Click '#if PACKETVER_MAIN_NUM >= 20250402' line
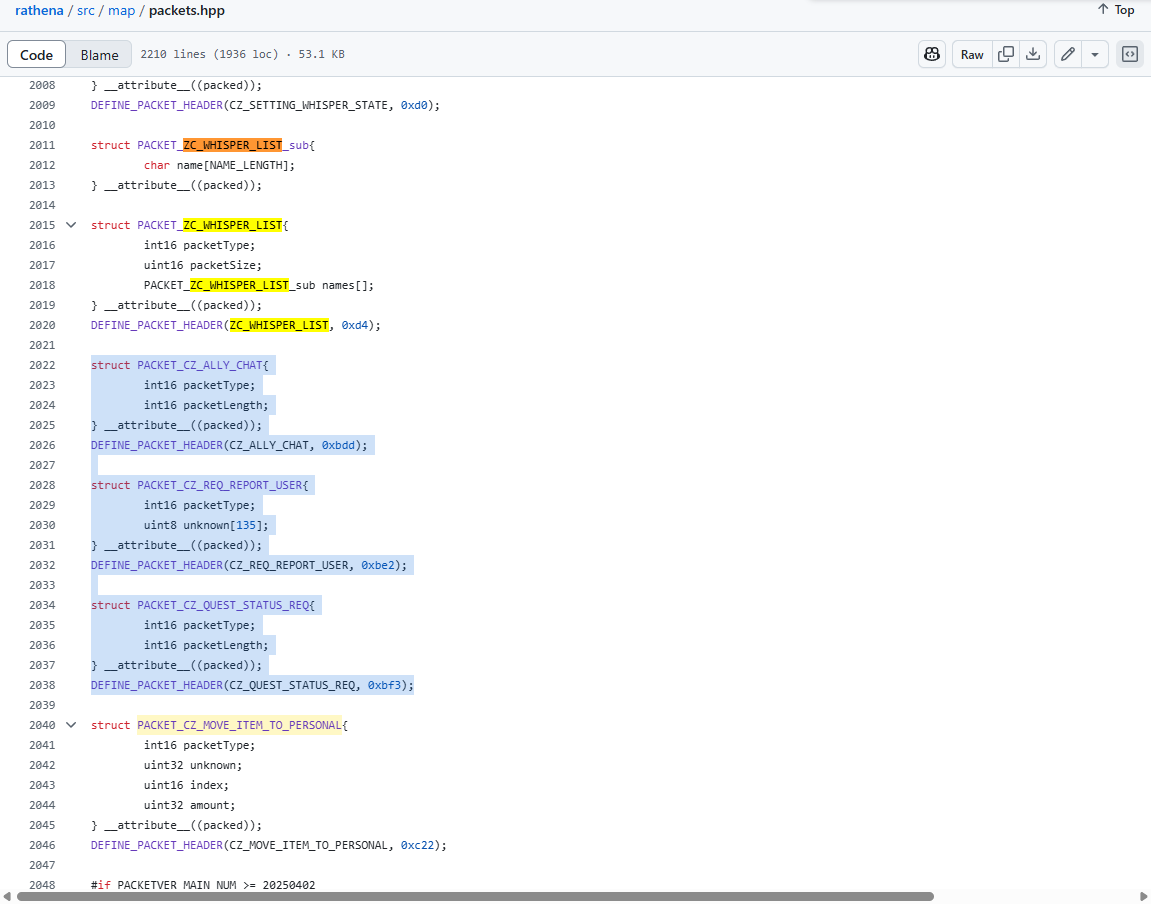Viewport: 1151px width, 904px height. point(203,885)
